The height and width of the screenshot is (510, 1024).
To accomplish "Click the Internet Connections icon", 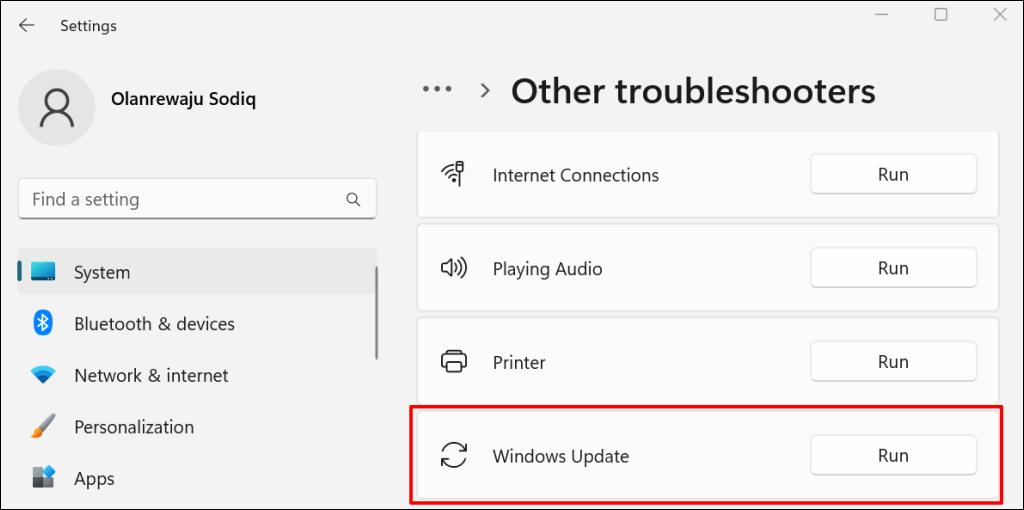I will pos(454,175).
